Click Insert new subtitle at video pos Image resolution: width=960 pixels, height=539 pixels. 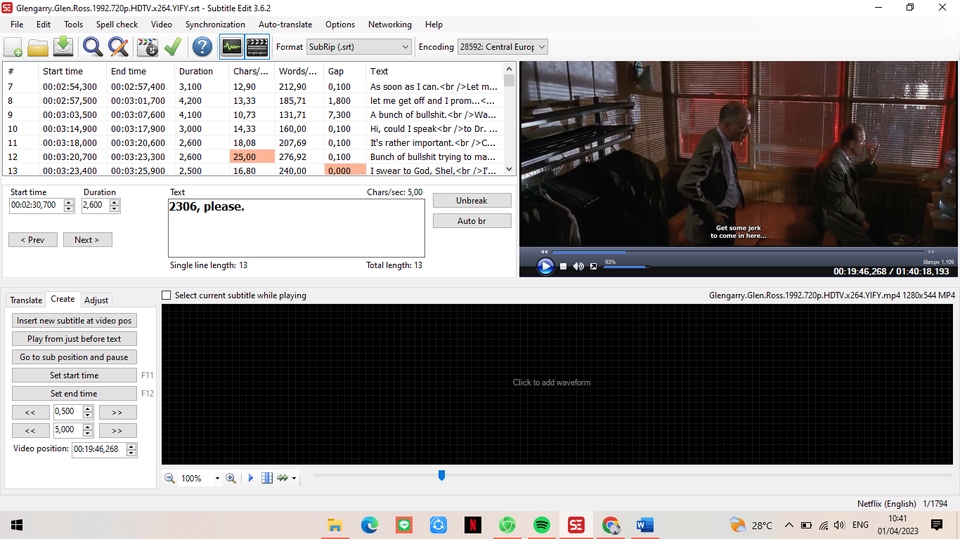74,320
